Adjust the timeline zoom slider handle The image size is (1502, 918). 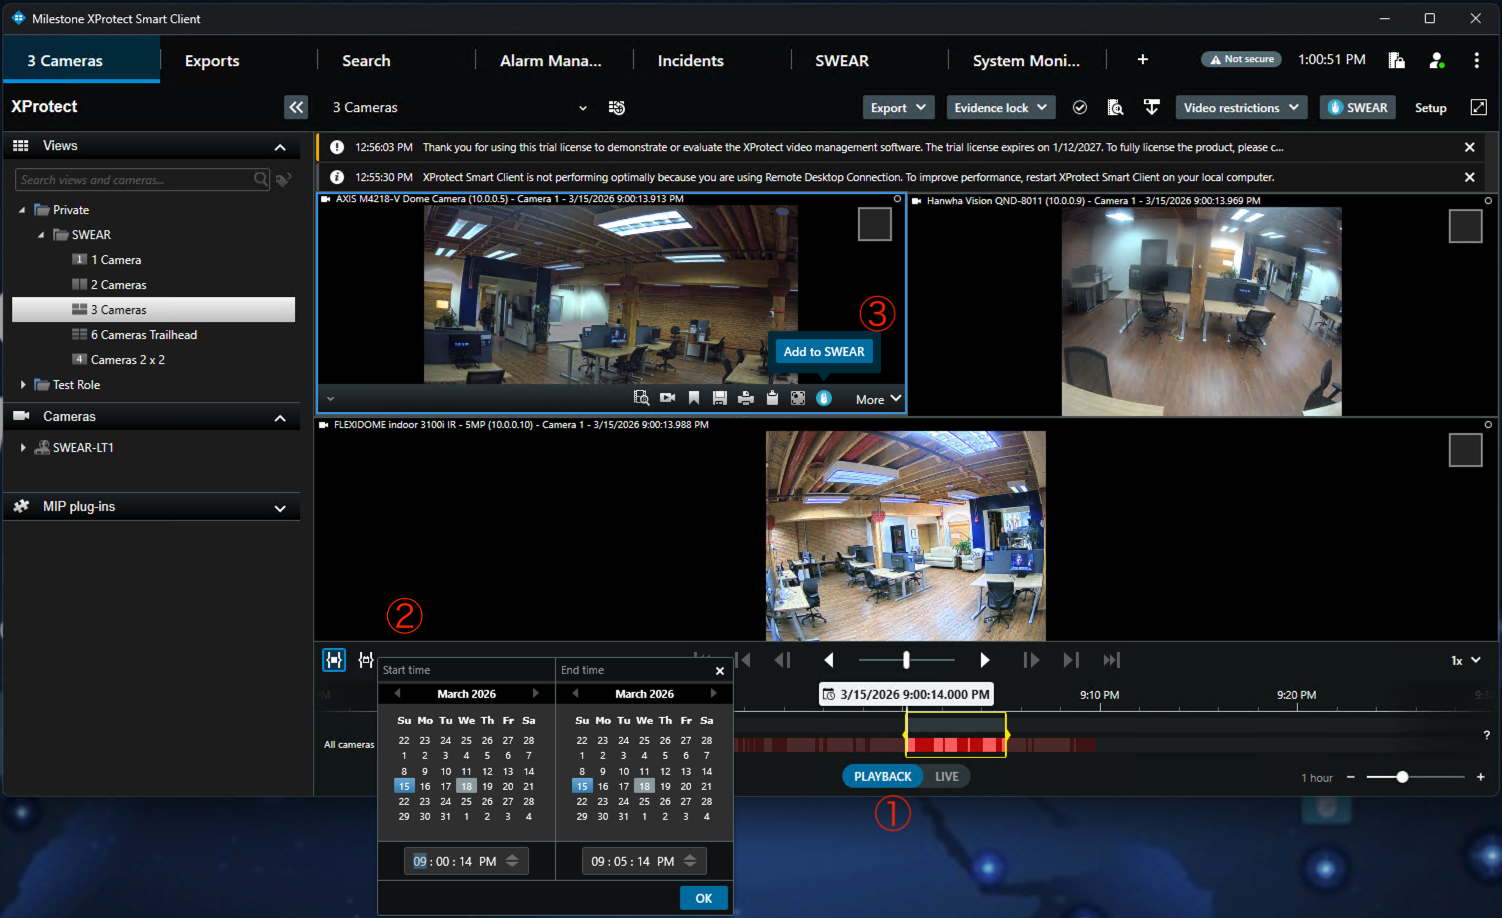pos(1402,777)
